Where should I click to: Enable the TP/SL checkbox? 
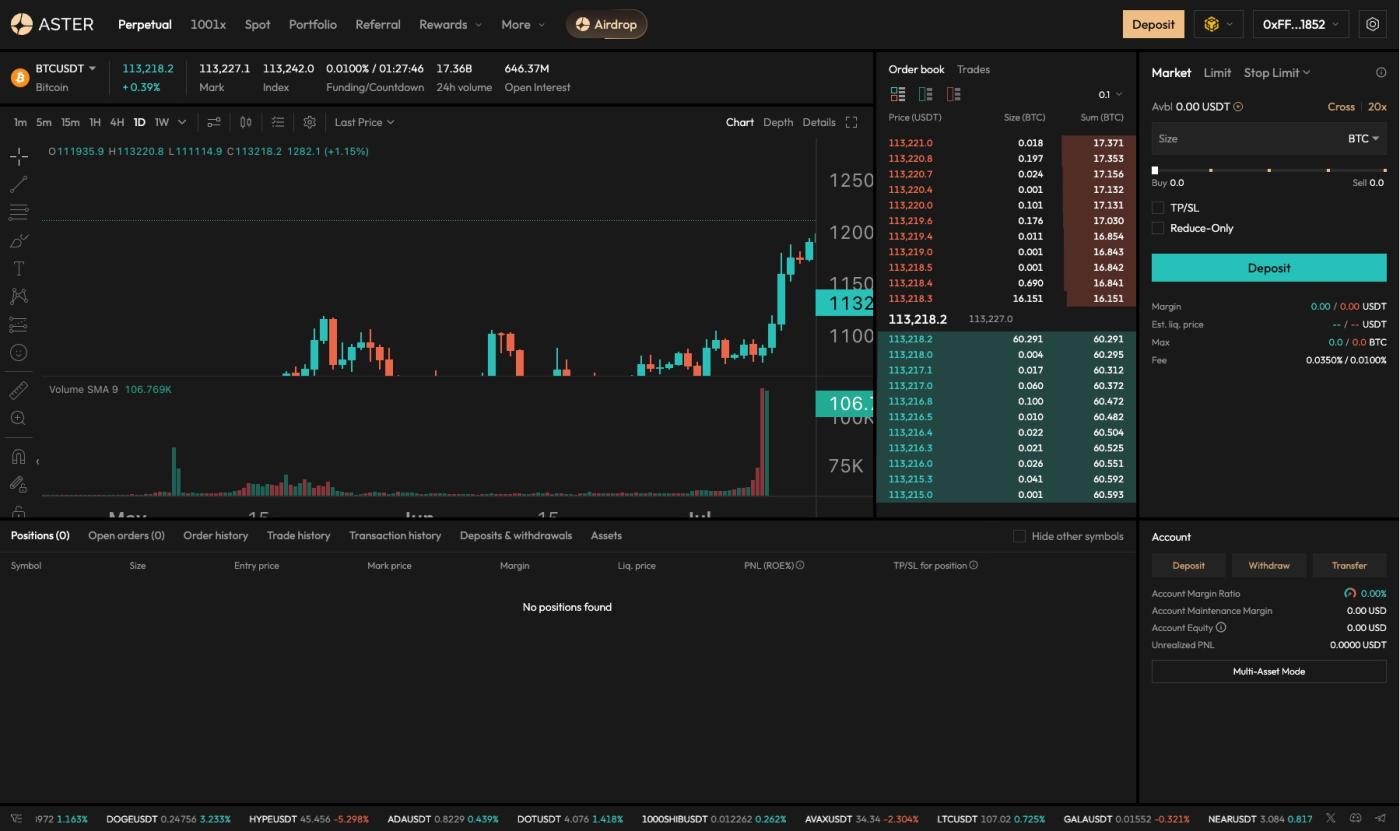coord(1158,208)
